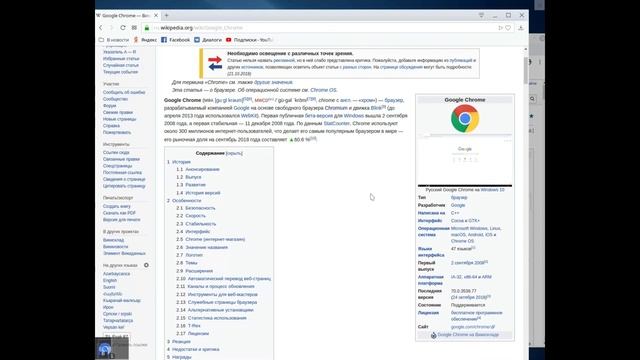Click the send/play arrow icon in address bar
The width and height of the screenshot is (640, 360).
click(500, 28)
